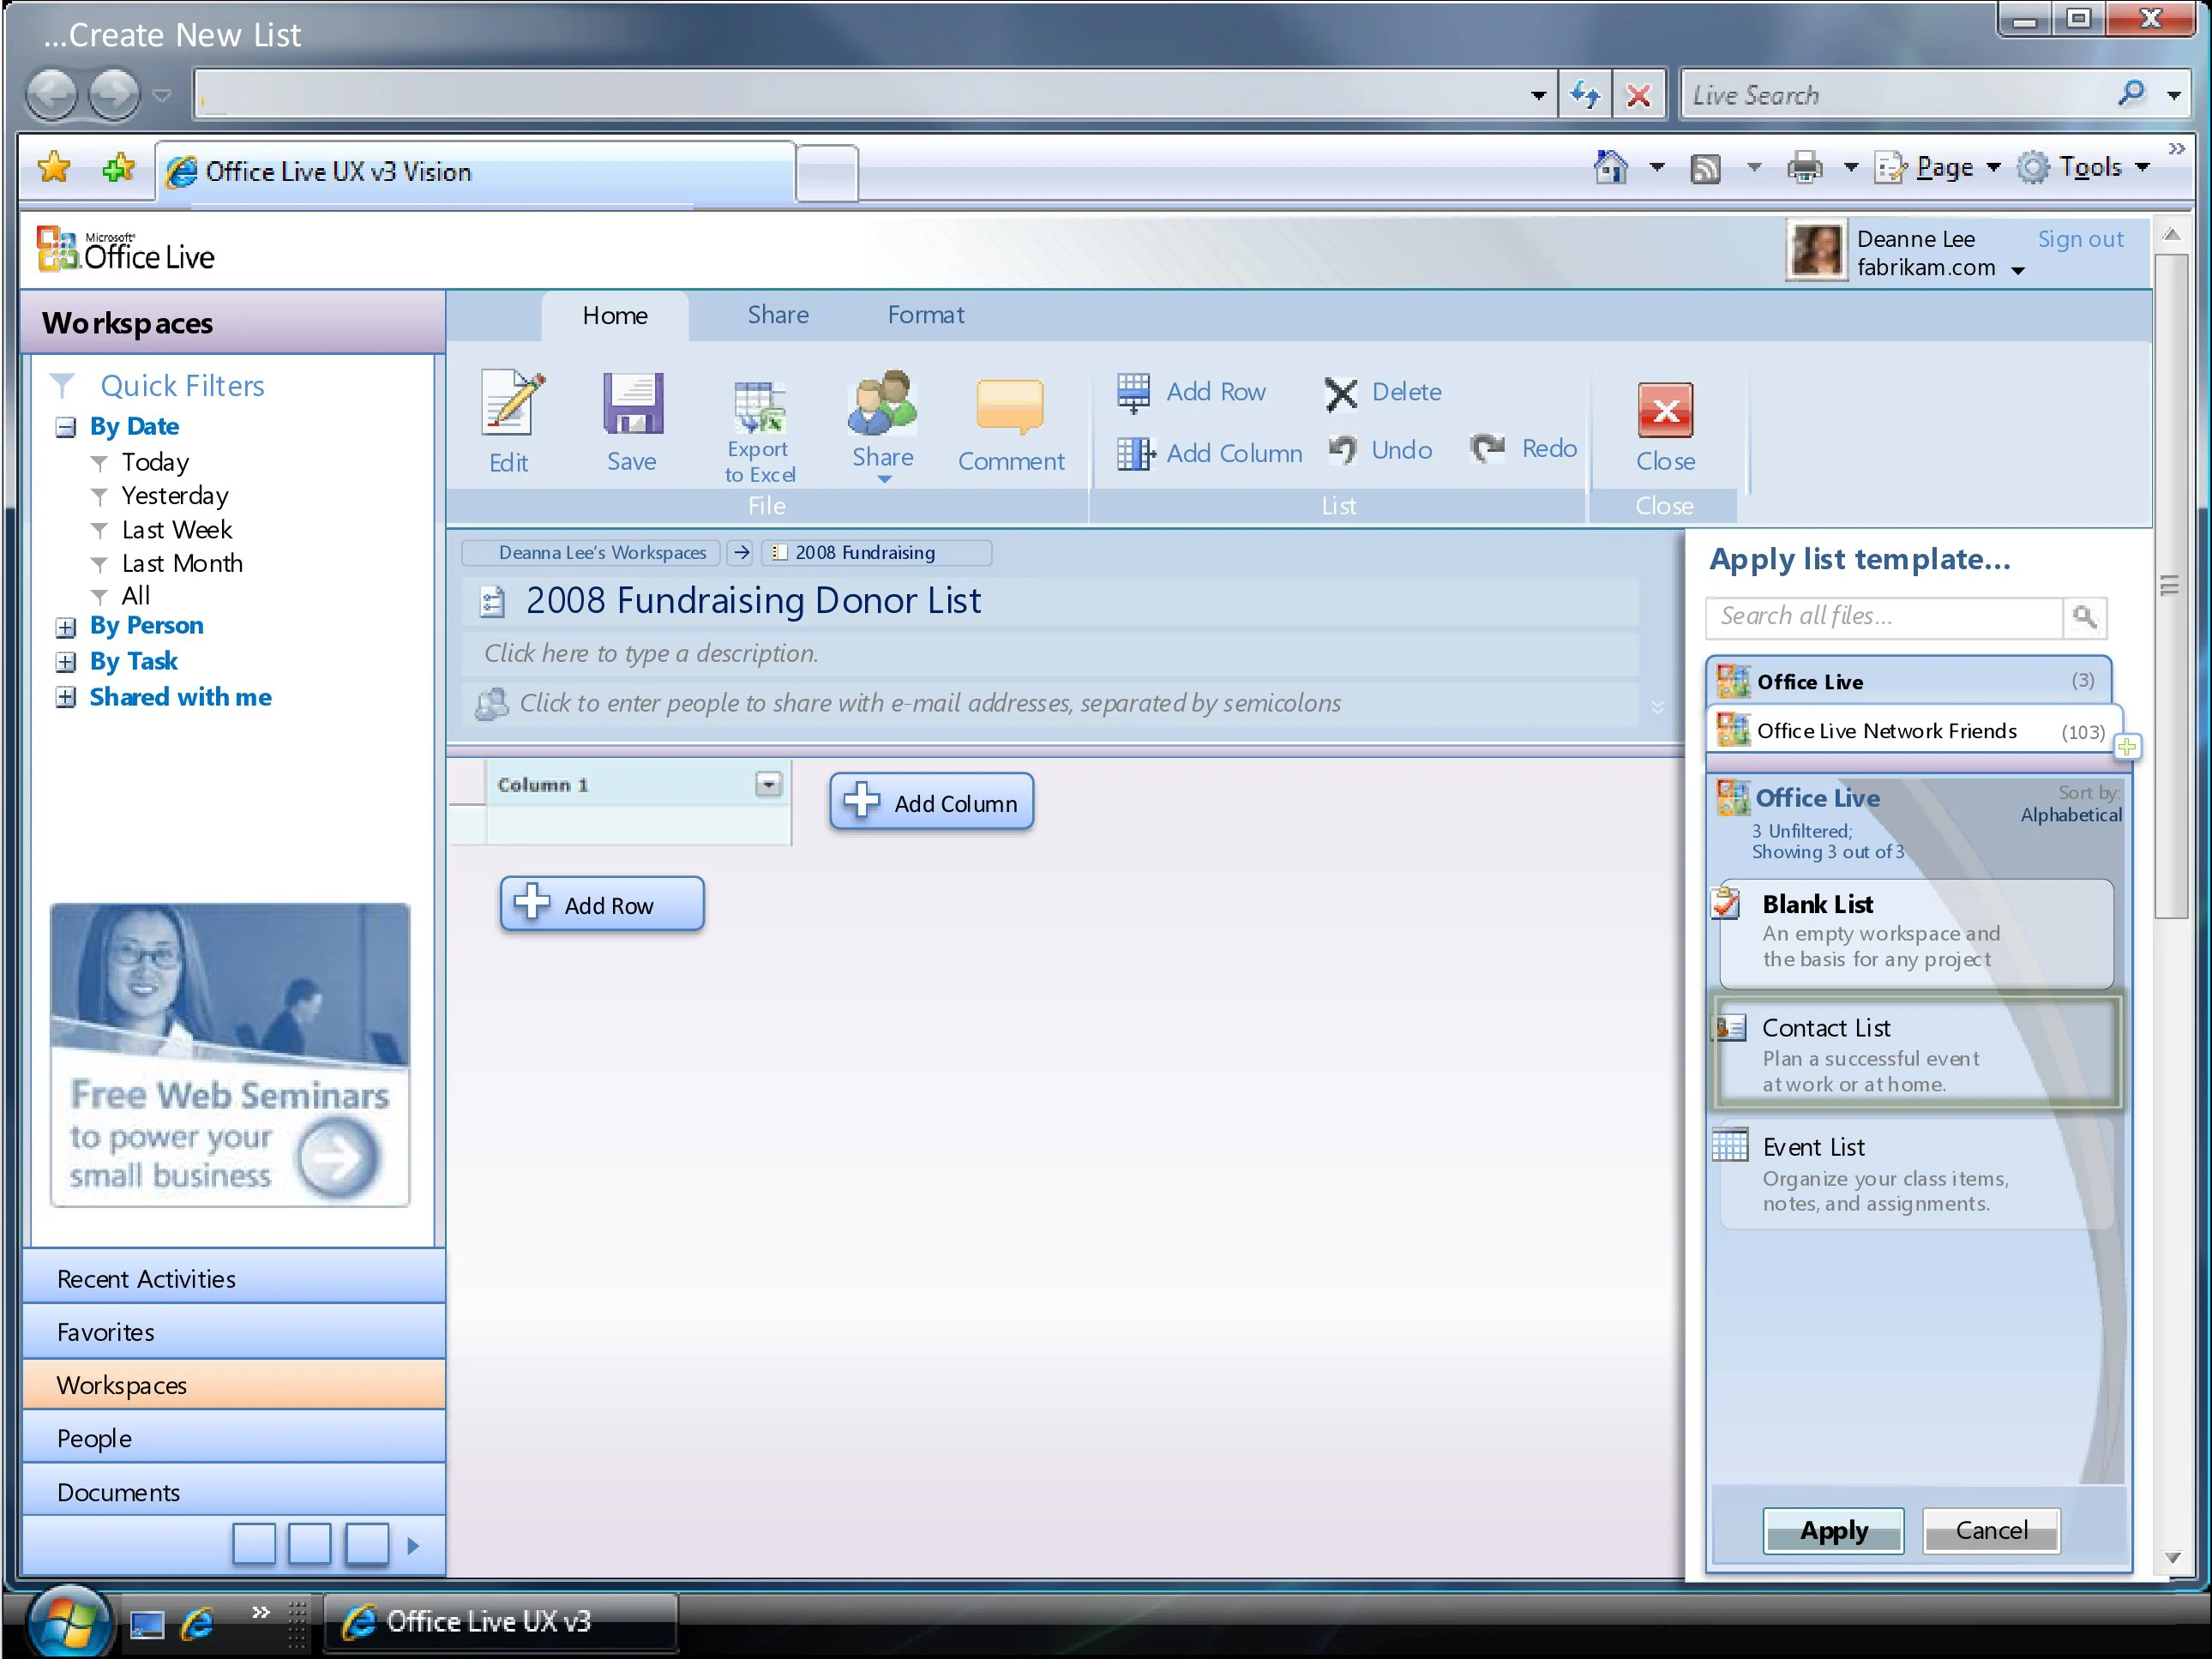Click the browser Stop icon
Screen dimensions: 2212x1659
point(1638,95)
